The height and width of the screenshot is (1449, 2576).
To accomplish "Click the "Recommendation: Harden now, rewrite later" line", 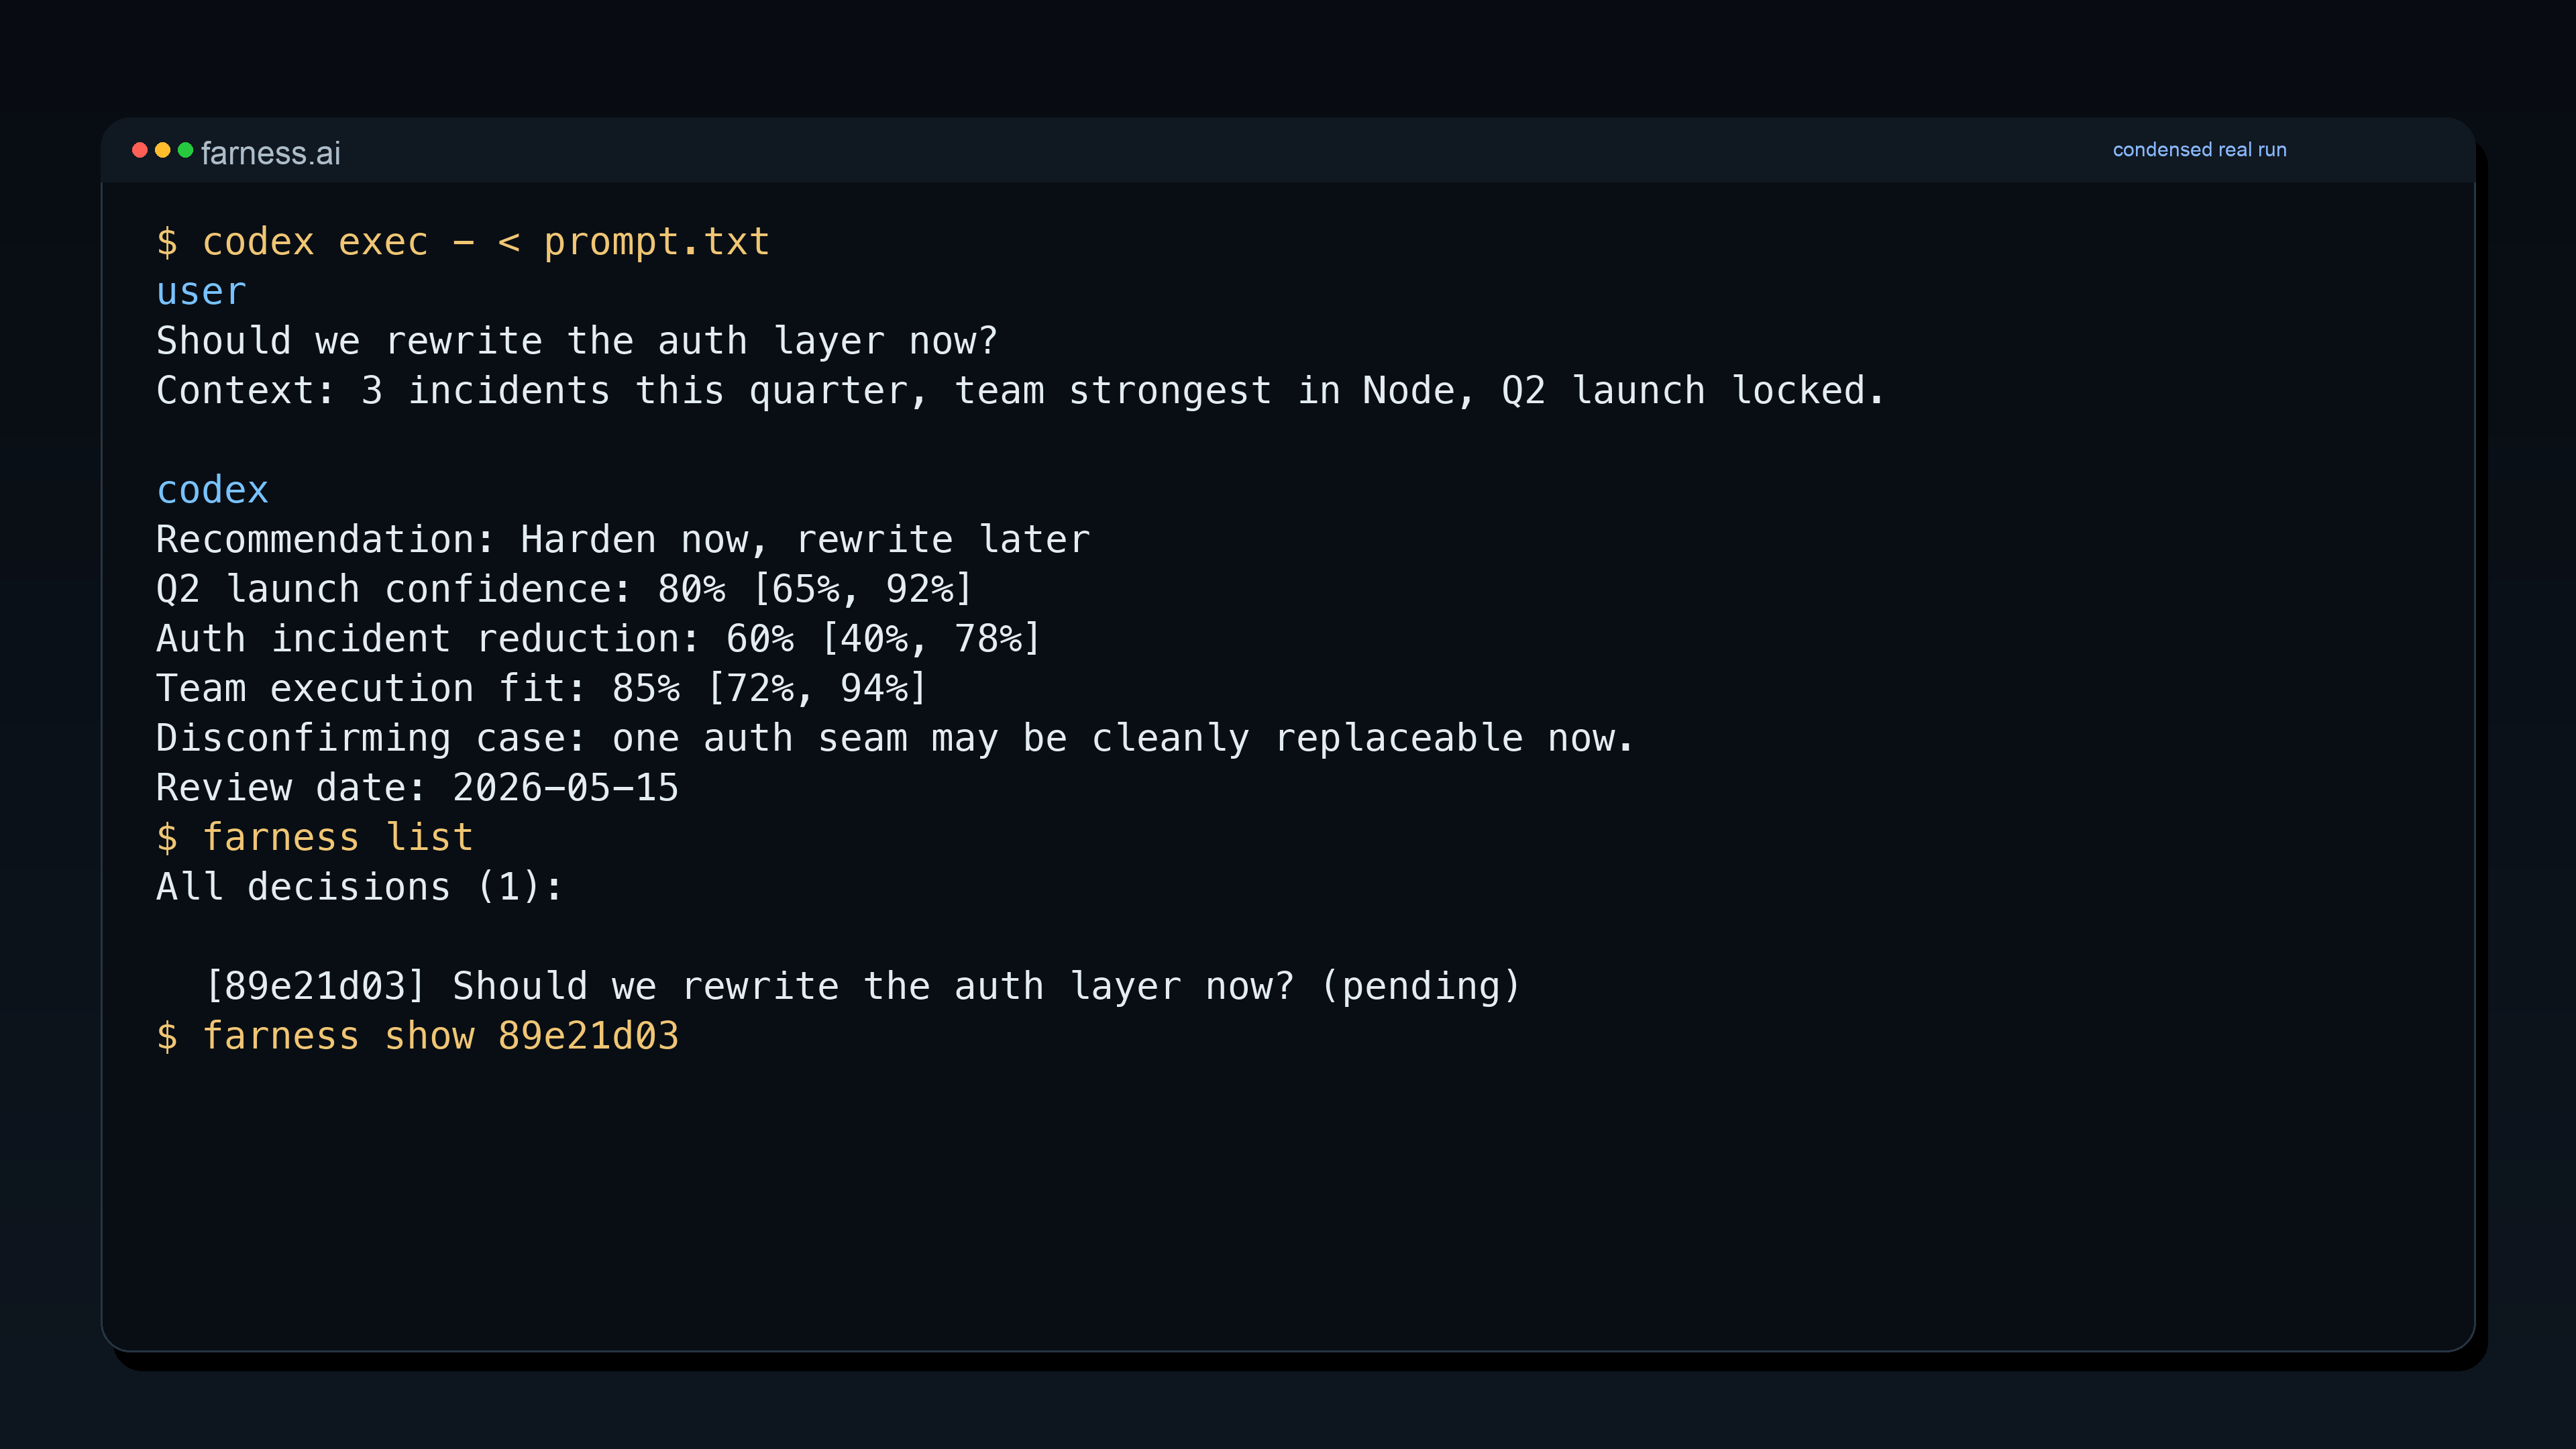I will click(x=623, y=540).
